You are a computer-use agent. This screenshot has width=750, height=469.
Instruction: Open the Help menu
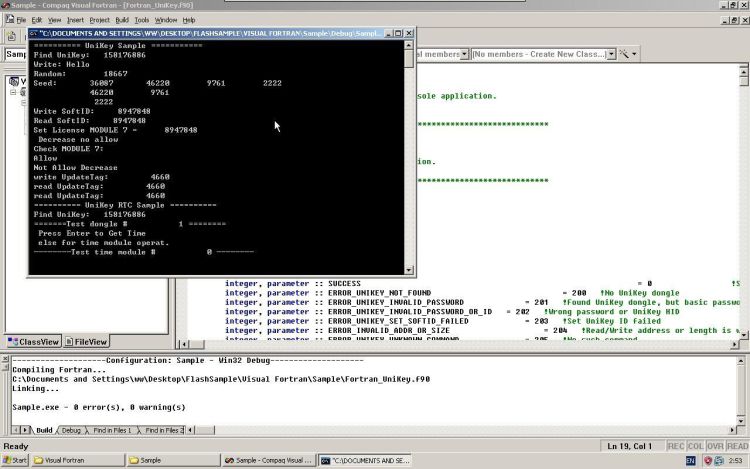(189, 20)
